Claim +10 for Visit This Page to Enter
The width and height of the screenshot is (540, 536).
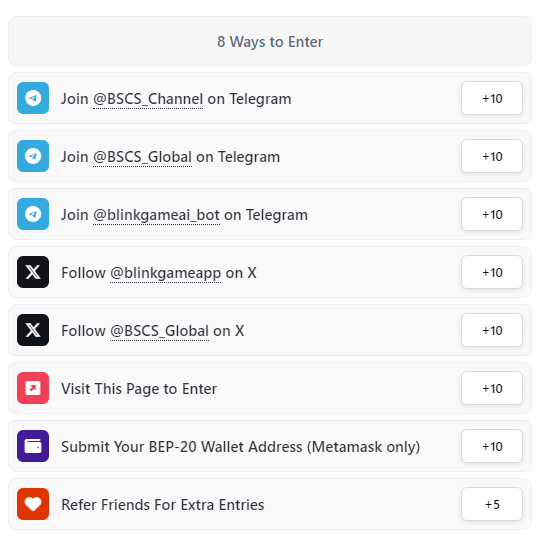(492, 388)
